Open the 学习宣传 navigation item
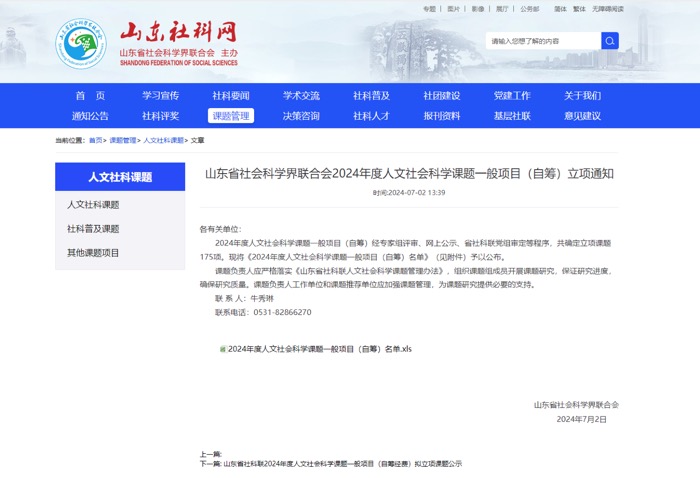Viewport: 700px width, 478px height. click(160, 96)
